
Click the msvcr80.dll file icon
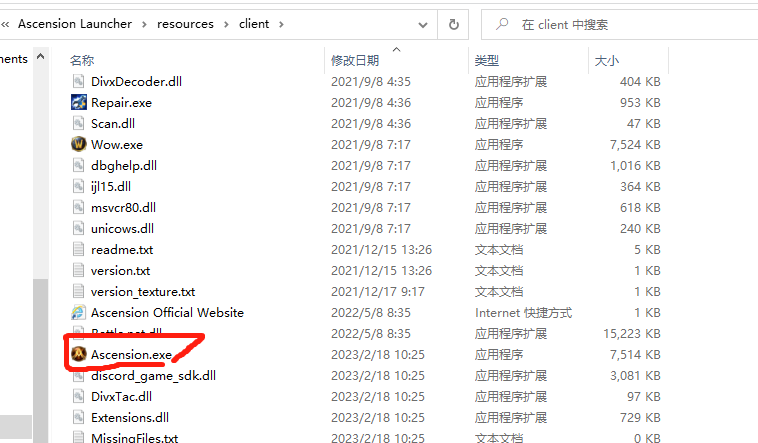78,207
